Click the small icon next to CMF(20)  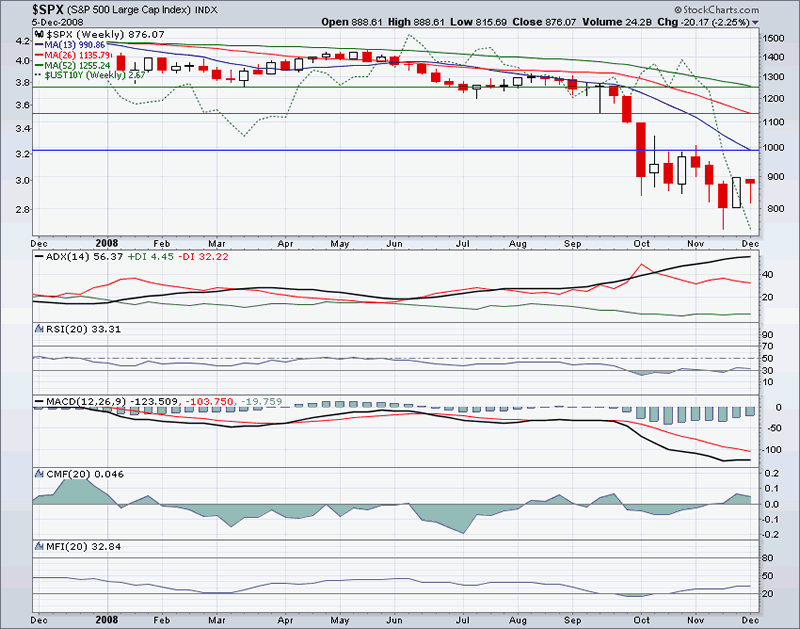click(x=39, y=474)
